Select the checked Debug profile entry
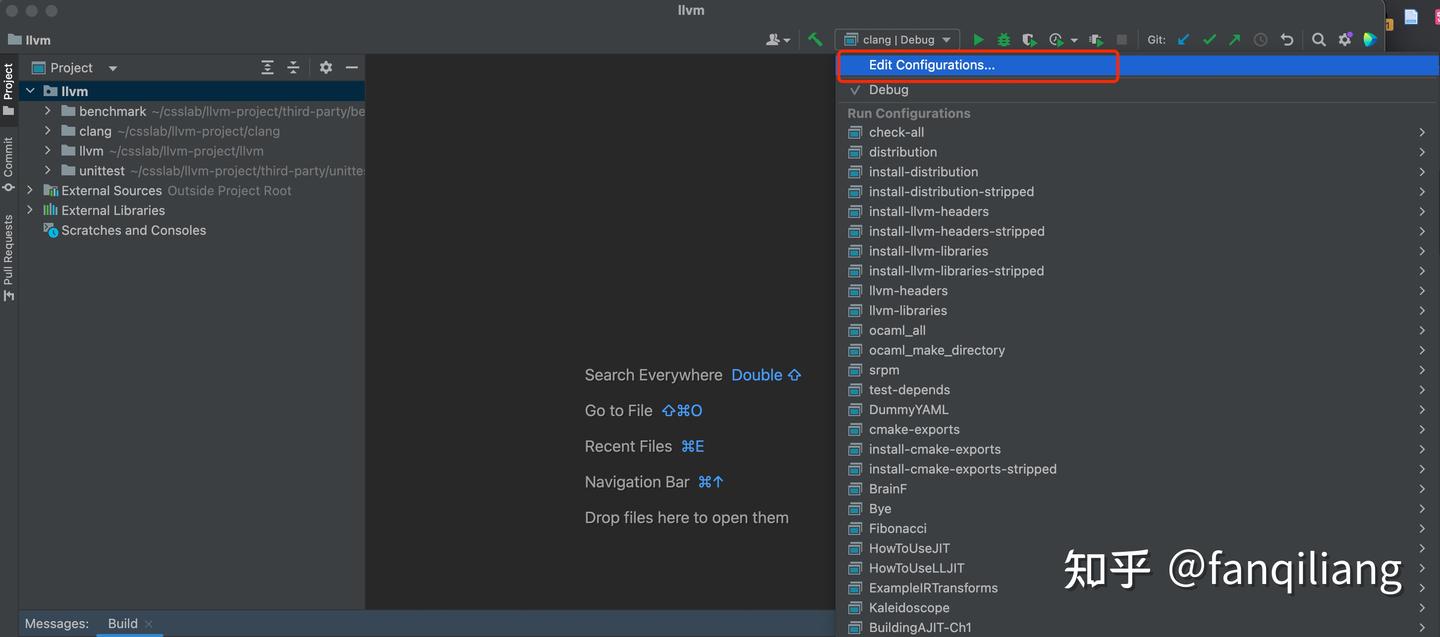Screen dimensions: 1440x637 click(x=888, y=90)
